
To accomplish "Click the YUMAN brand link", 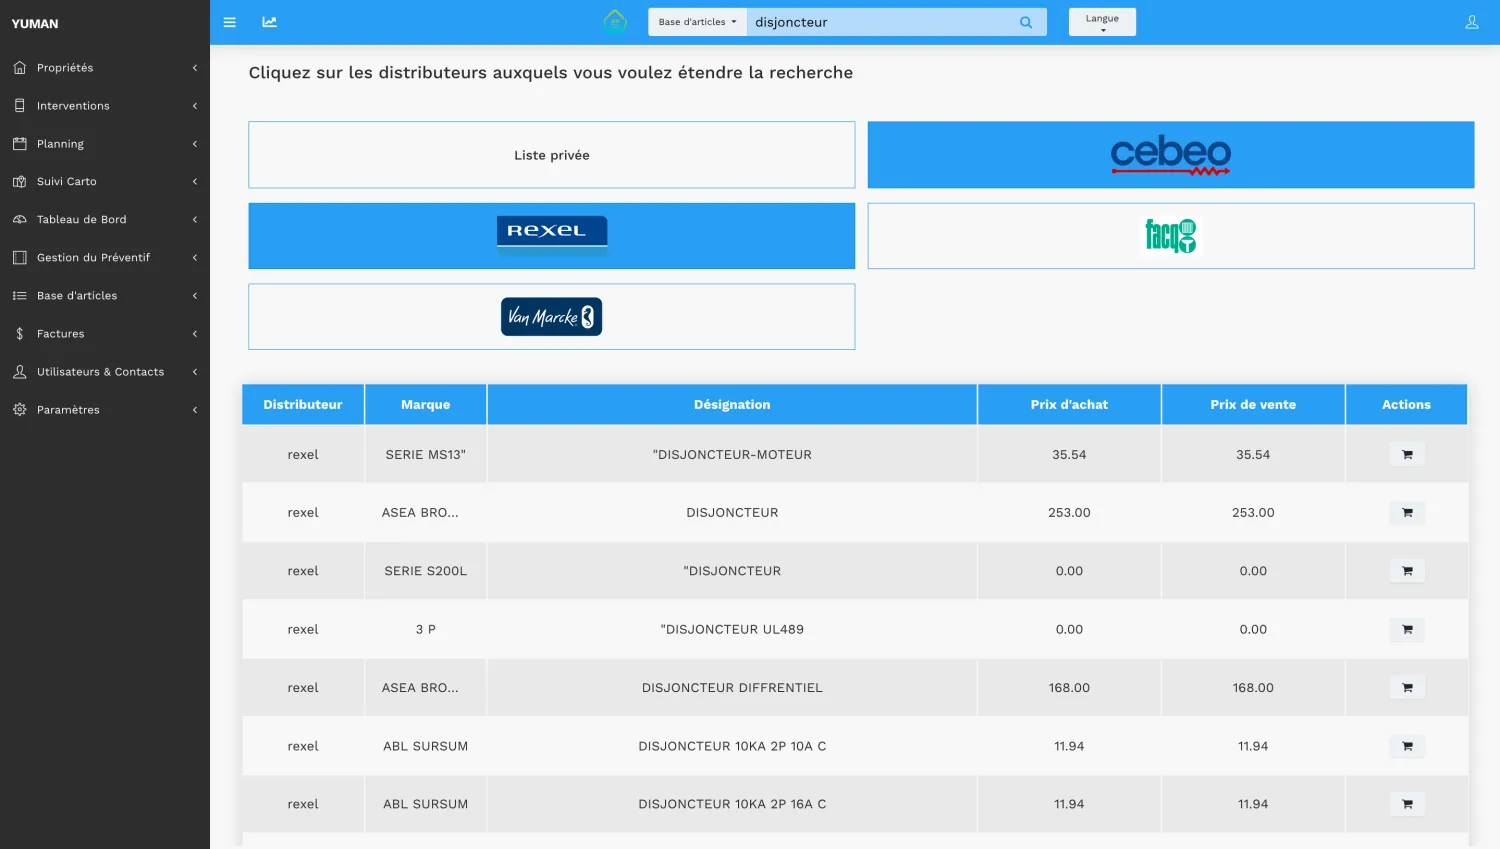I will coord(35,24).
